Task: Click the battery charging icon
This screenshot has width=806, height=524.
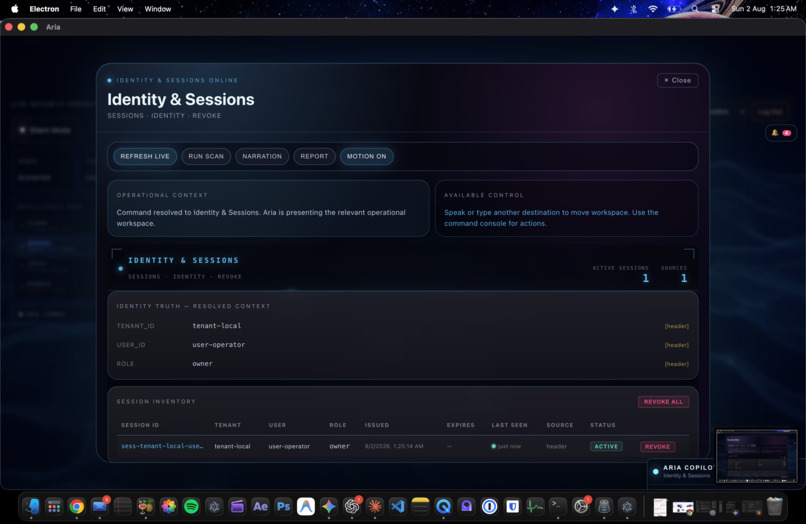Action: click(x=673, y=9)
